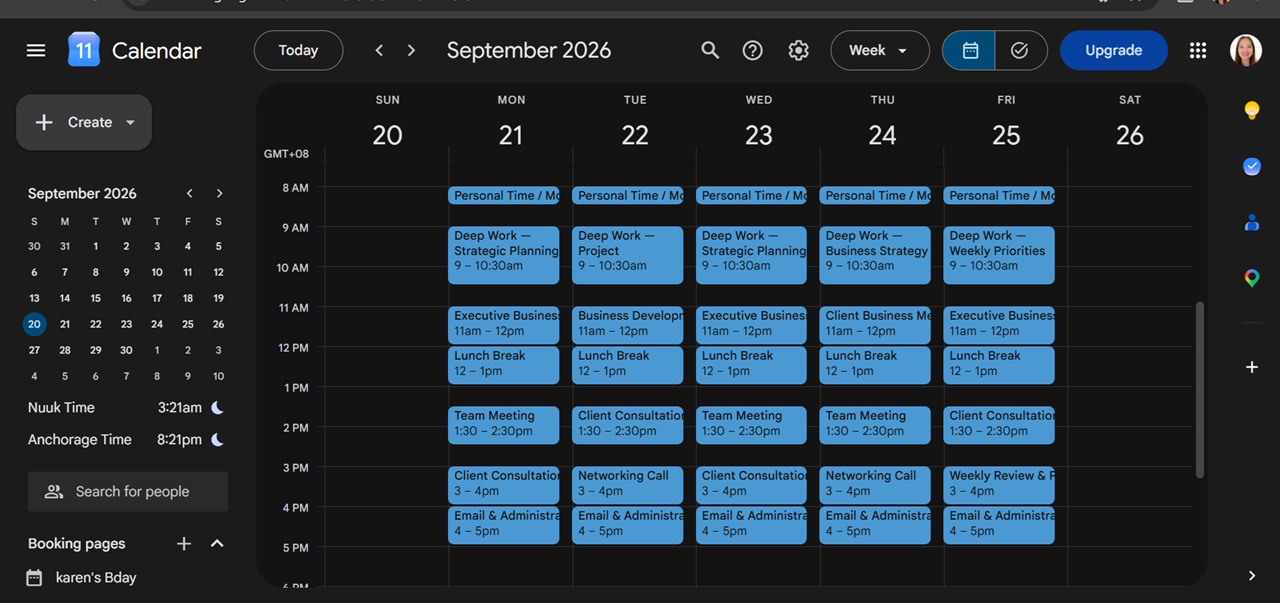This screenshot has height=603, width=1288.
Task: Go to next week with the arrow
Action: coord(411,50)
